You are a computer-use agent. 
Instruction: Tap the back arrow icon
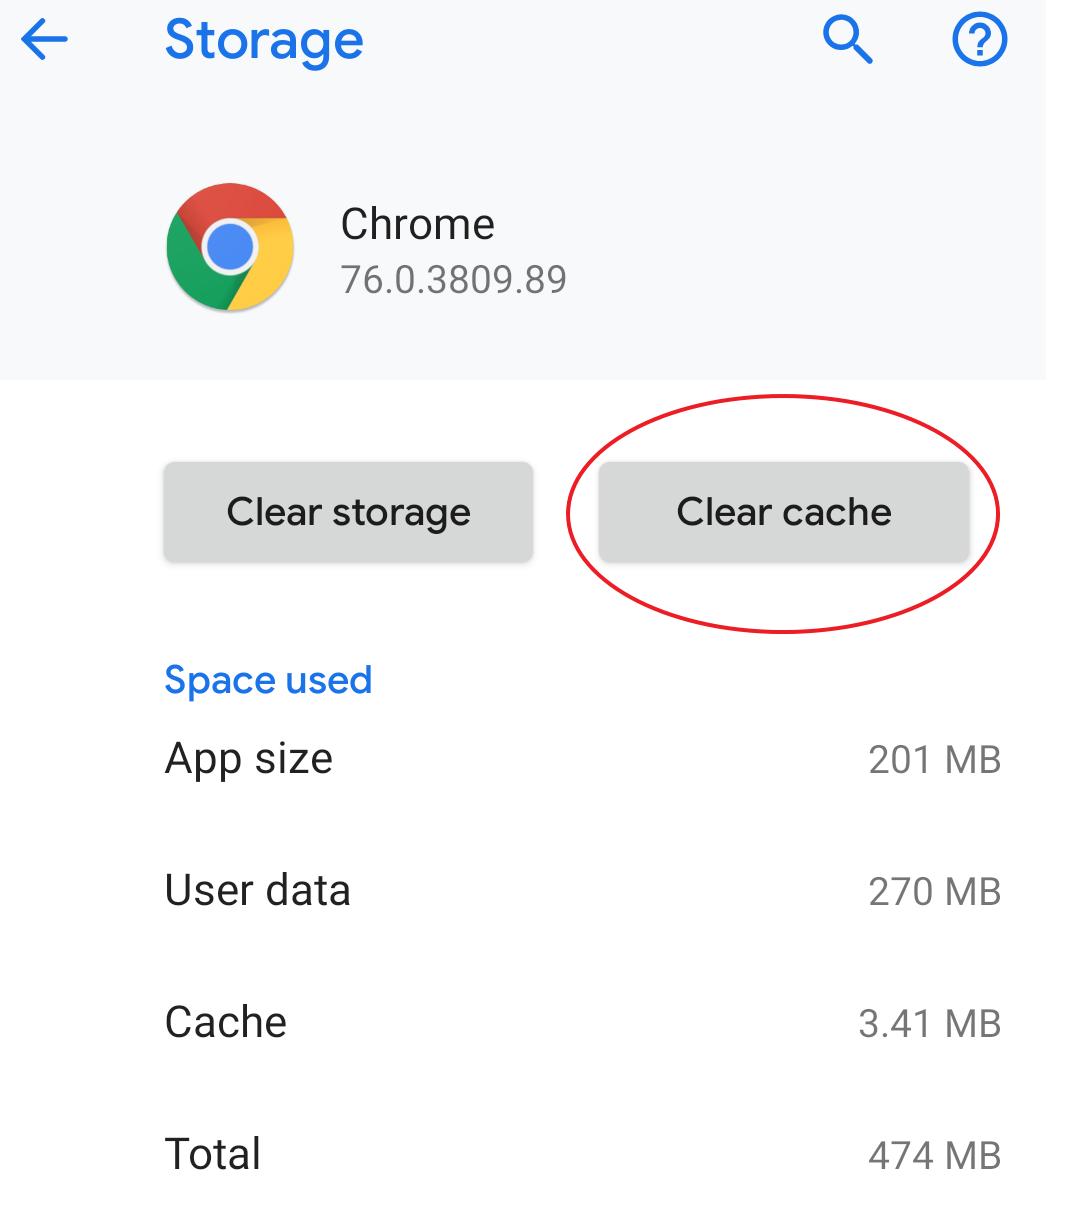click(x=44, y=41)
